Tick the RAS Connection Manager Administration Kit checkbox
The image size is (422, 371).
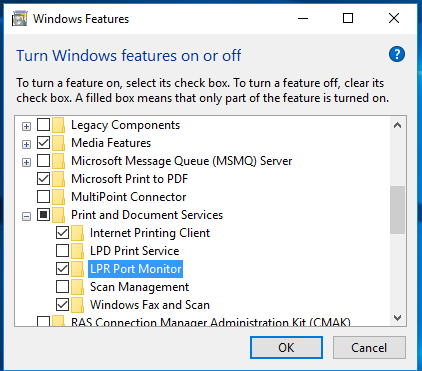[x=43, y=321]
